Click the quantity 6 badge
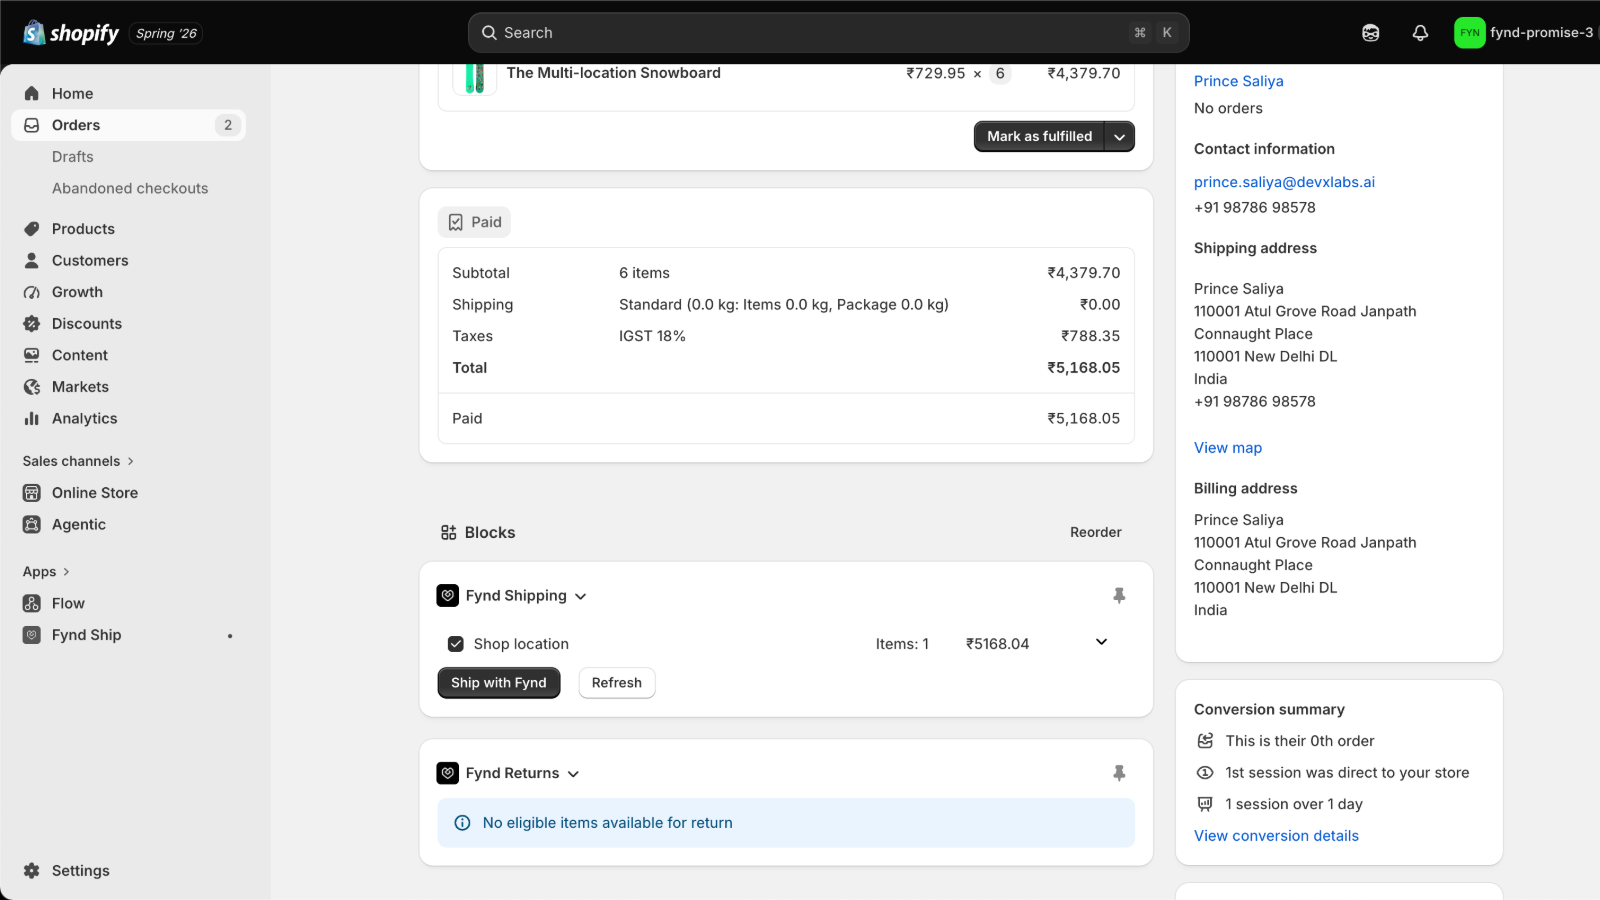Screen dimensions: 1600x900 1000,73
